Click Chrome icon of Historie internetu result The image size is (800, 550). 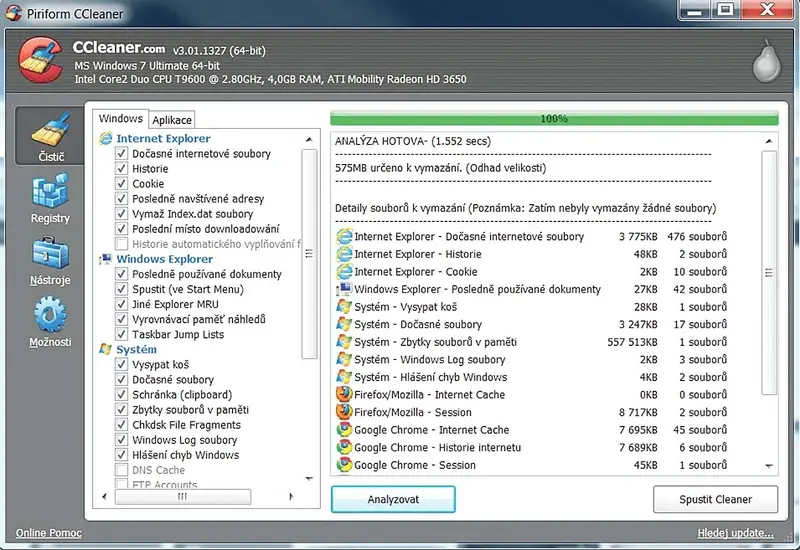(x=344, y=447)
